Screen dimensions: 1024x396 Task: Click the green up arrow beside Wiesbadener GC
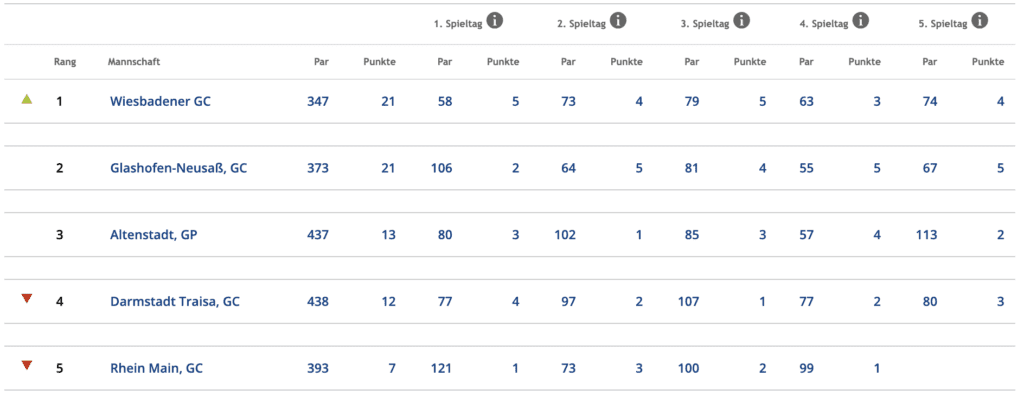[x=26, y=99]
